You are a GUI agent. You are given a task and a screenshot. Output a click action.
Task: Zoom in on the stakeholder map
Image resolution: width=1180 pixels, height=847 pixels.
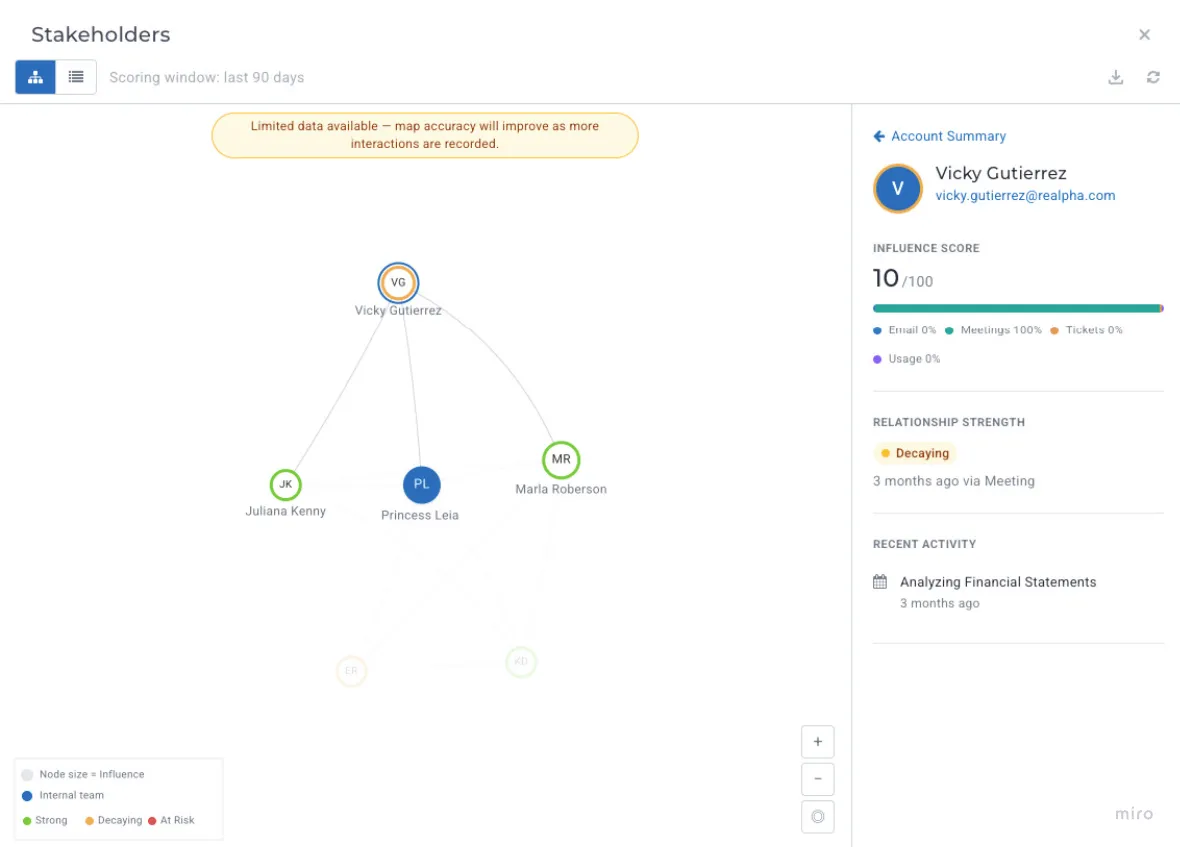(817, 742)
